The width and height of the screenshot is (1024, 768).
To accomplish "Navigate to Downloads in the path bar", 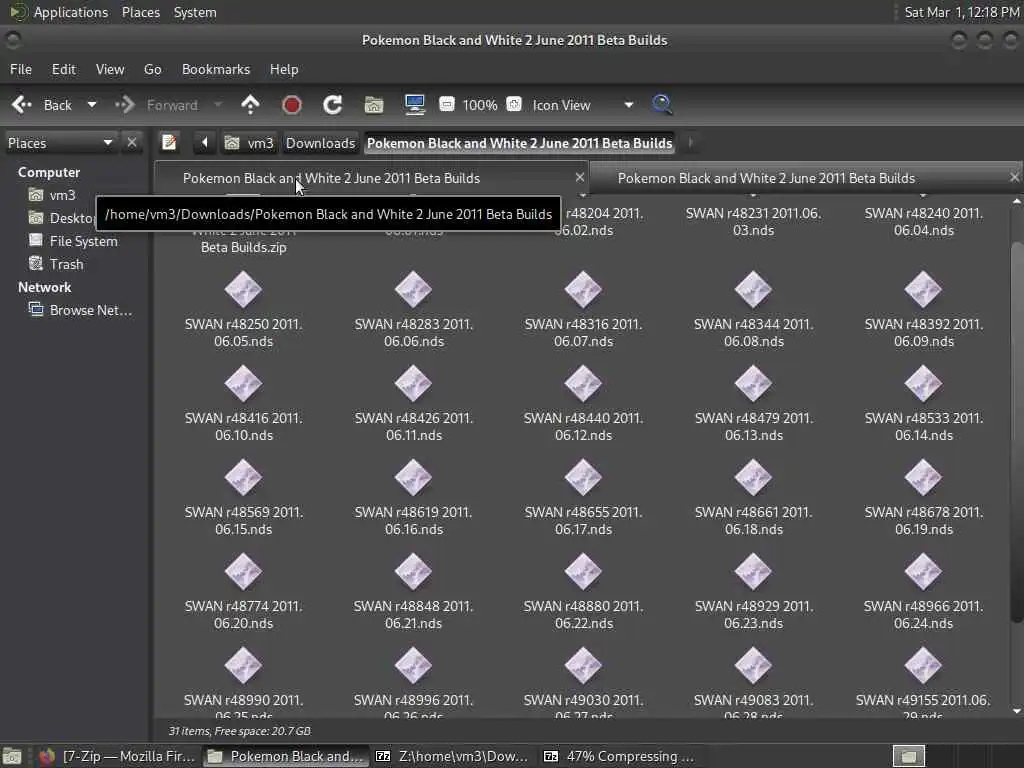I will pos(320,143).
